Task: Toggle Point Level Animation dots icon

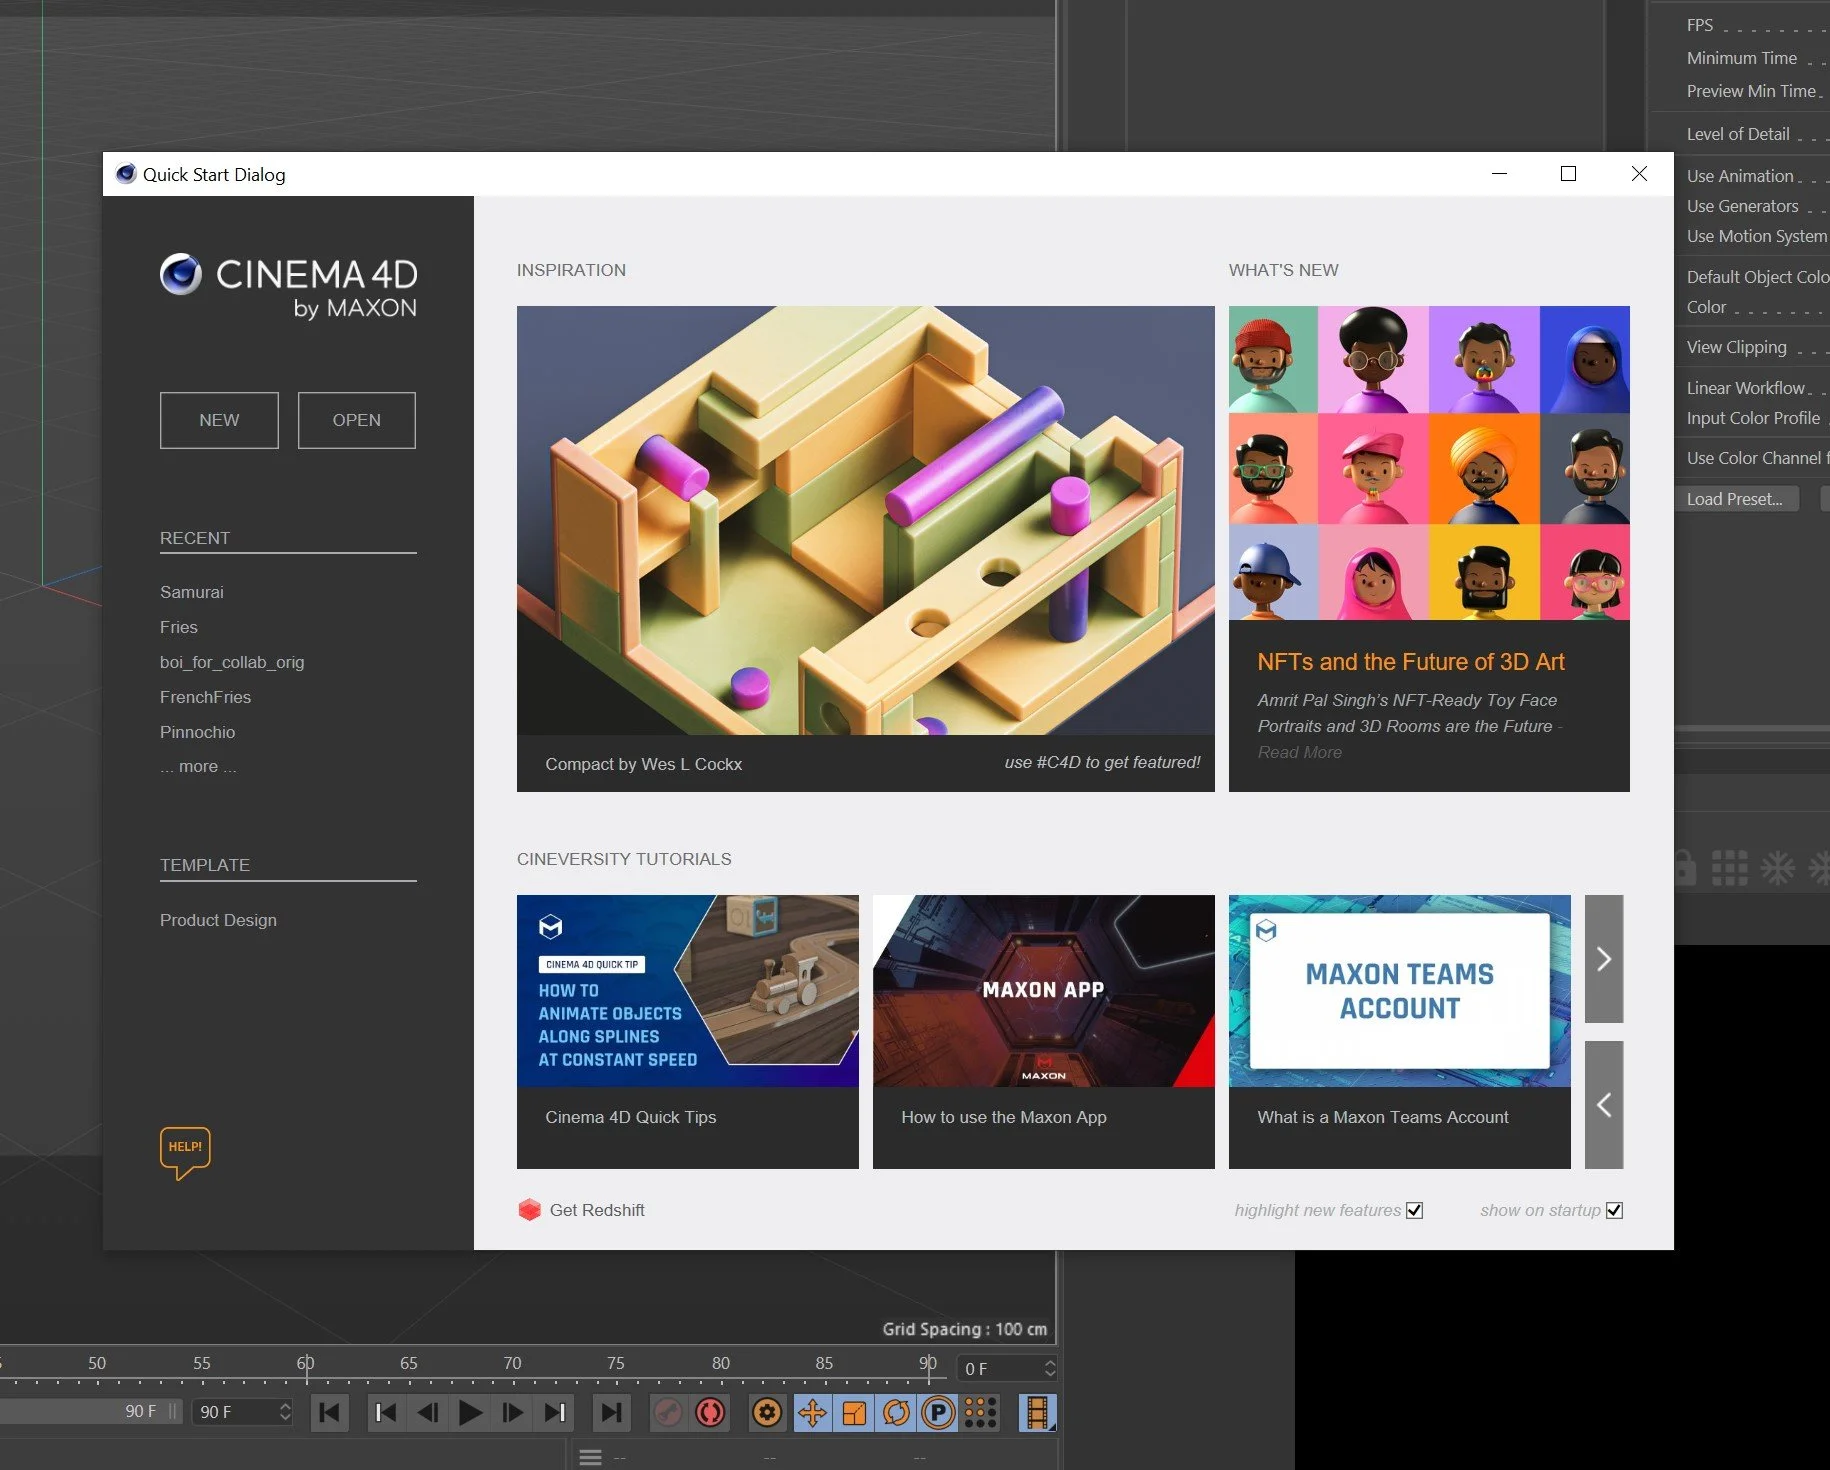Action: point(980,1412)
